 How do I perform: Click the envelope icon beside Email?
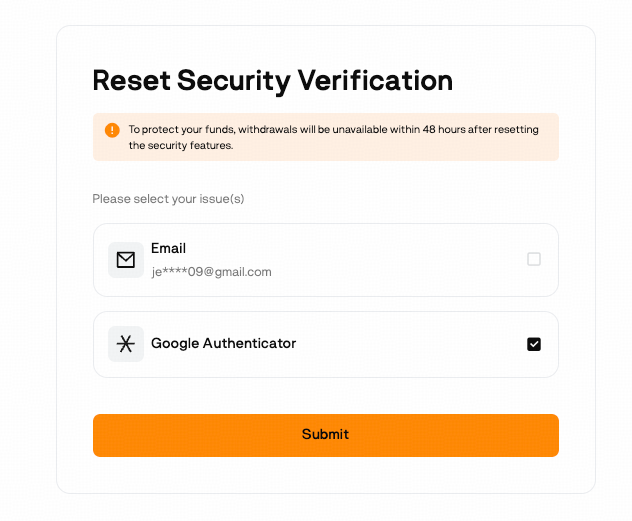[126, 260]
